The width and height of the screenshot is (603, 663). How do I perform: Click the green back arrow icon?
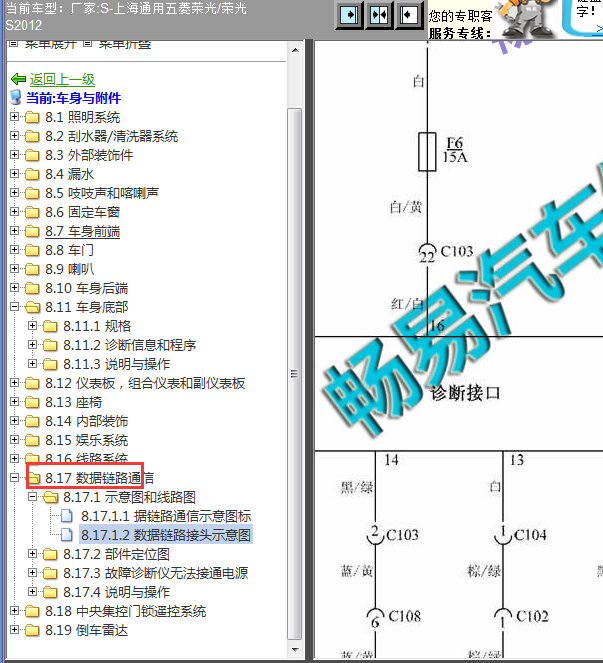pos(19,79)
